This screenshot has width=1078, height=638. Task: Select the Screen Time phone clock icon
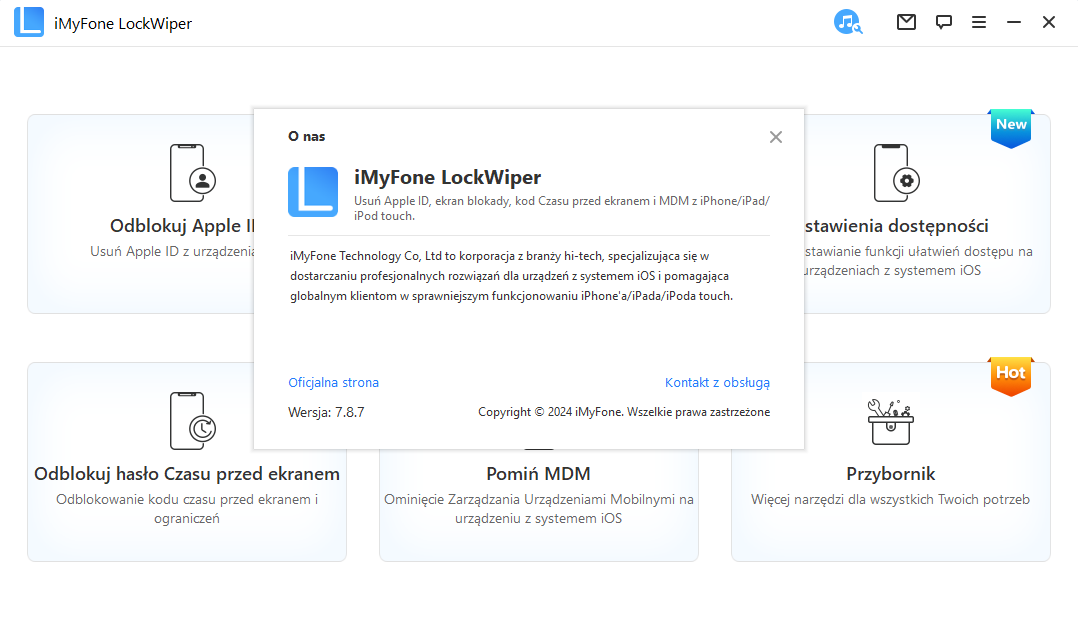pyautogui.click(x=192, y=421)
